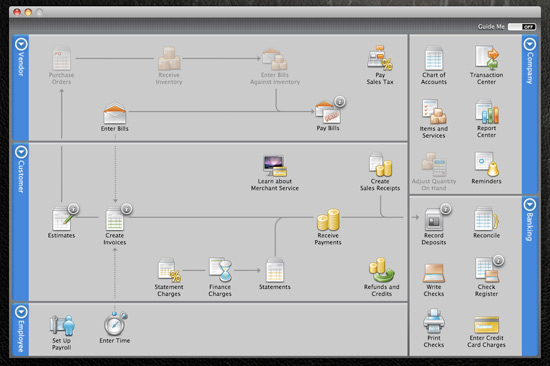Image resolution: width=550 pixels, height=366 pixels.
Task: Click the info badge on Pay Bills
Action: [339, 102]
